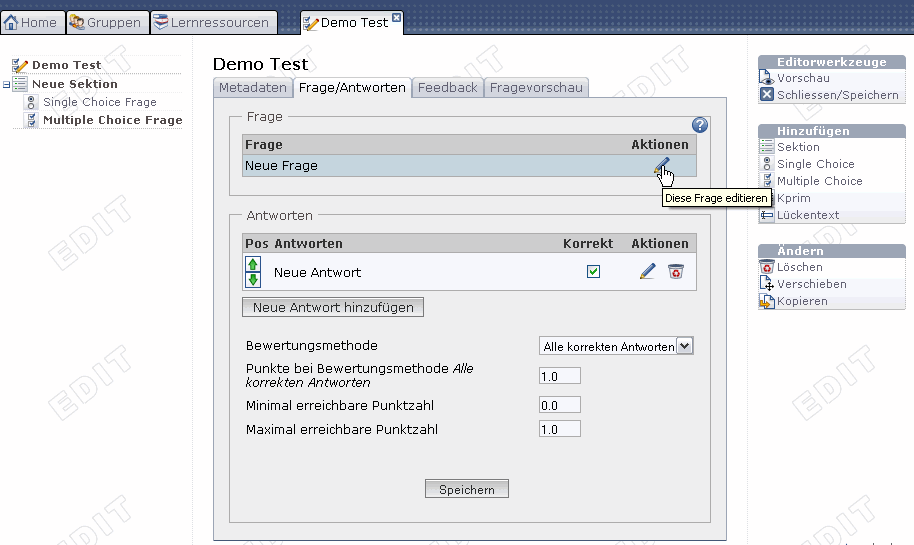Screen dimensions: 914x545
Task: Edit the Neue Antwort answer with pencil icon
Action: click(x=648, y=272)
